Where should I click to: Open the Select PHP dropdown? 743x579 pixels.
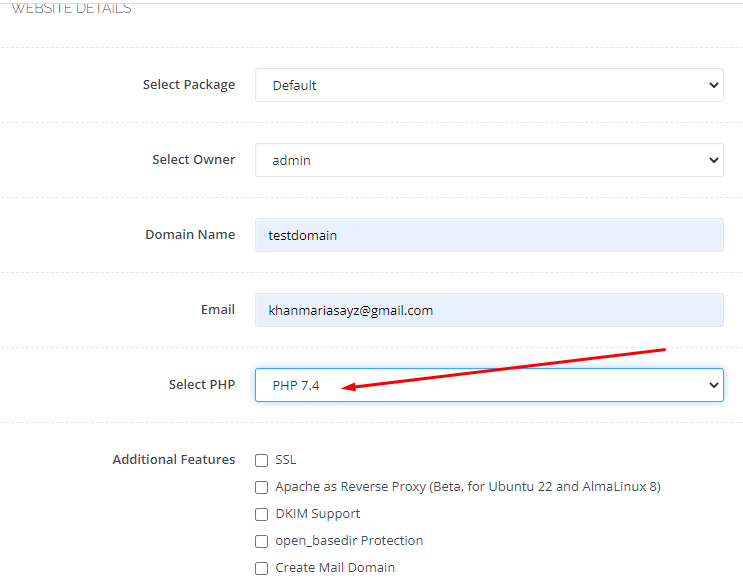point(489,385)
